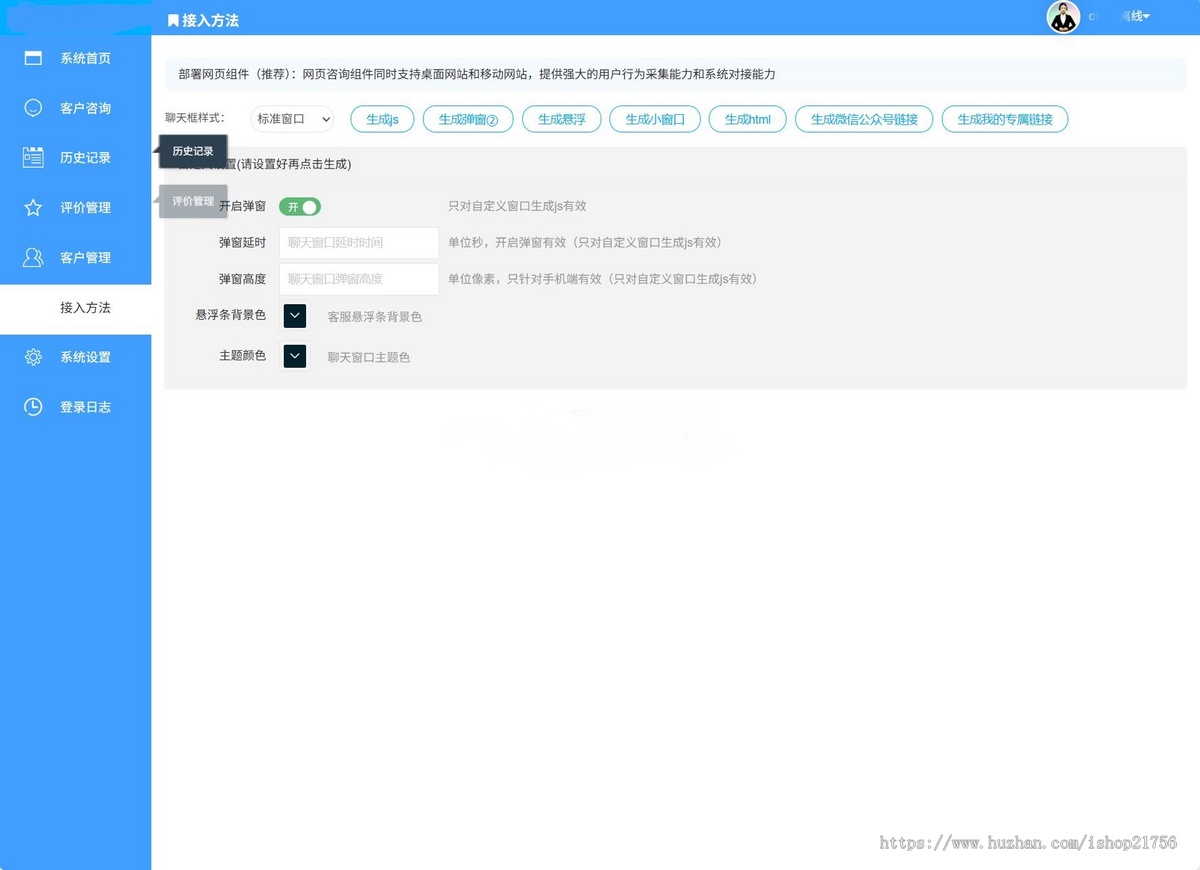Viewport: 1200px width, 870px height.
Task: Click the user avatar photo in header
Action: (x=1063, y=17)
